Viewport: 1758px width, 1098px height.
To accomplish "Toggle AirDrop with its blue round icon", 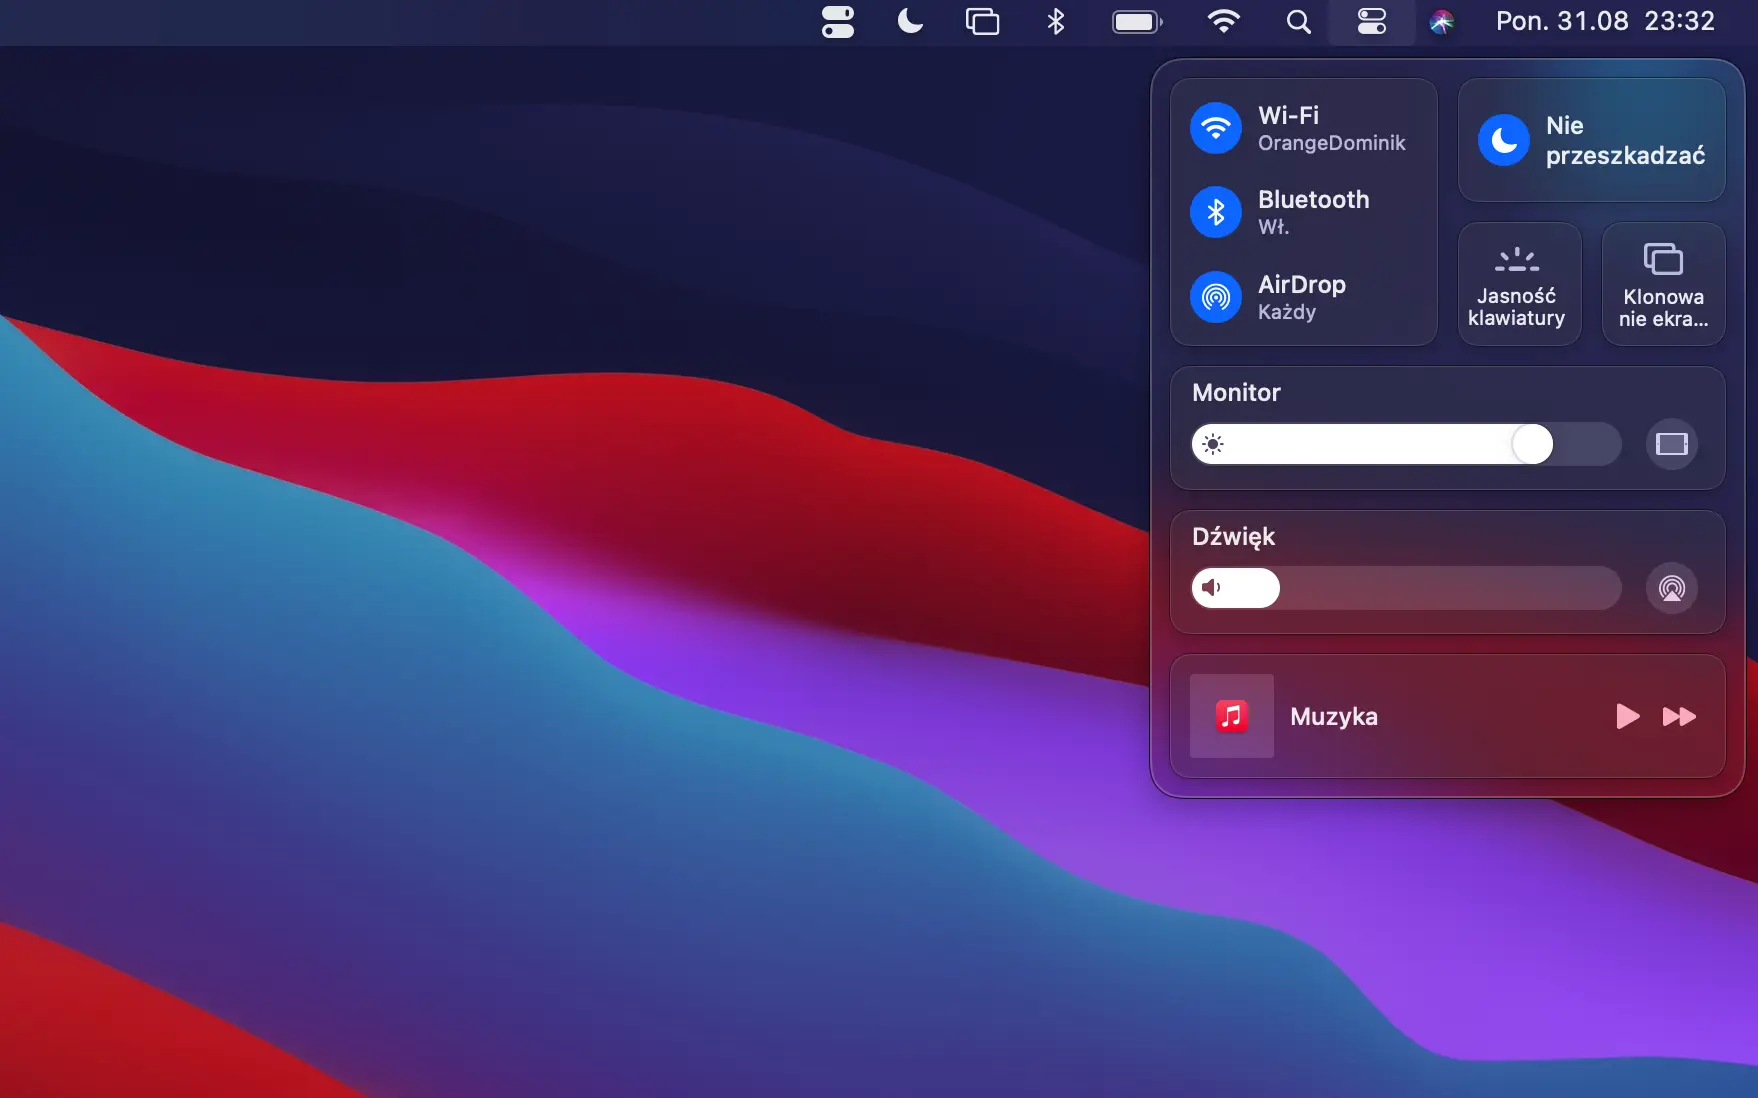I will pyautogui.click(x=1216, y=297).
